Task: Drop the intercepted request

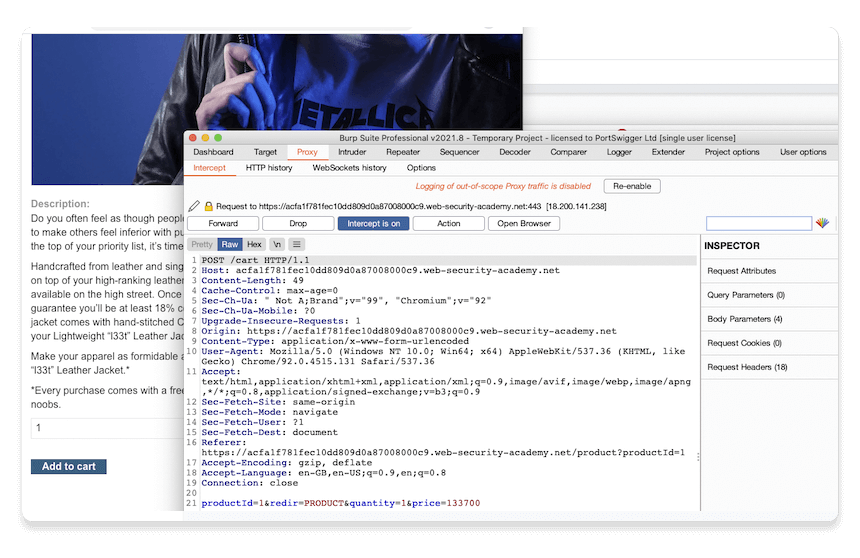Action: click(x=298, y=223)
